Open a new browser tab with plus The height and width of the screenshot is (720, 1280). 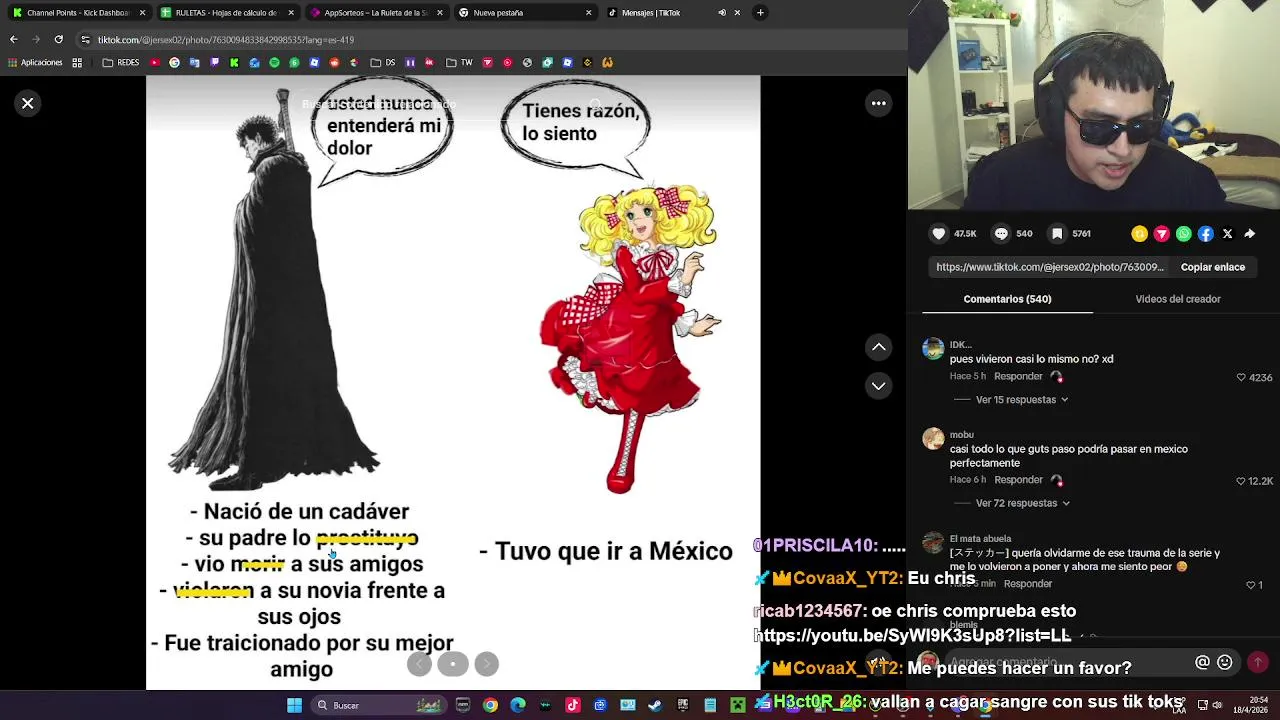coord(760,13)
